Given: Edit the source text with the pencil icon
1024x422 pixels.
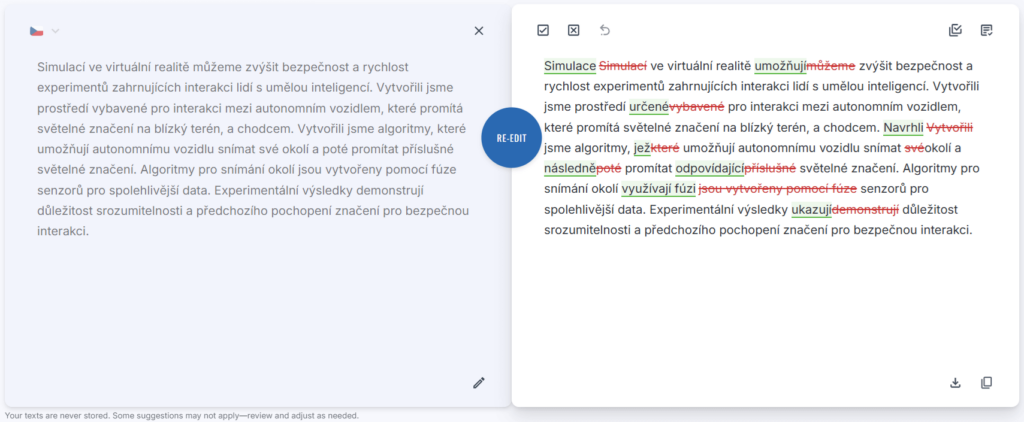Looking at the screenshot, I should click(x=479, y=382).
